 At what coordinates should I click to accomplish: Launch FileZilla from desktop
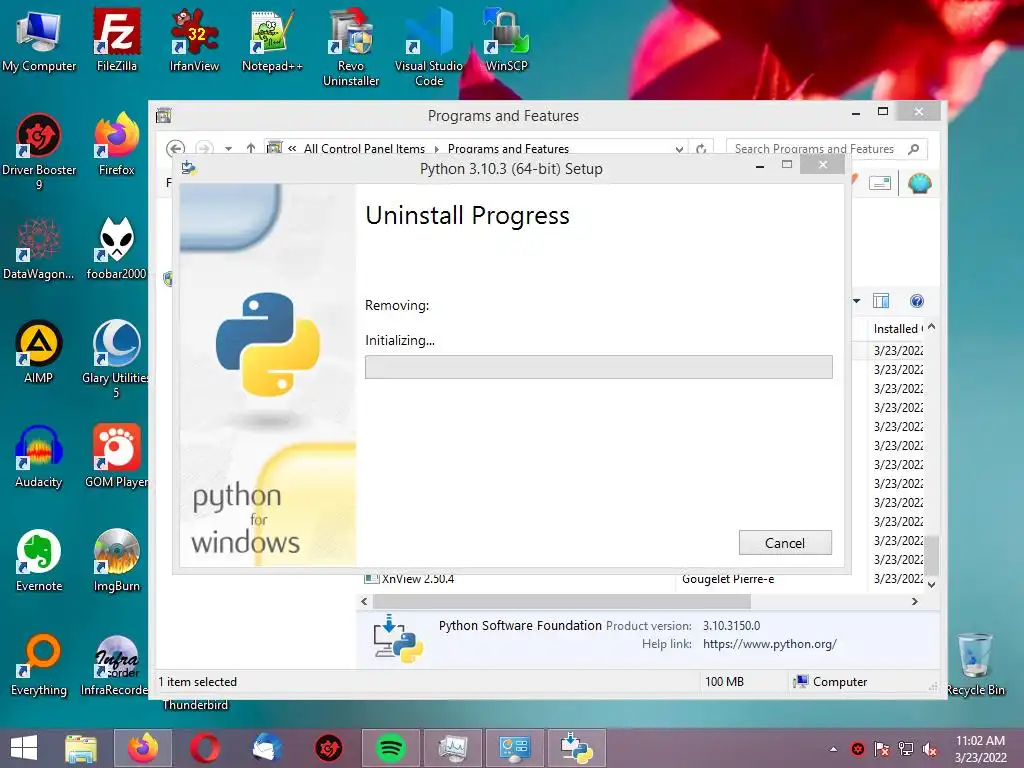[116, 40]
